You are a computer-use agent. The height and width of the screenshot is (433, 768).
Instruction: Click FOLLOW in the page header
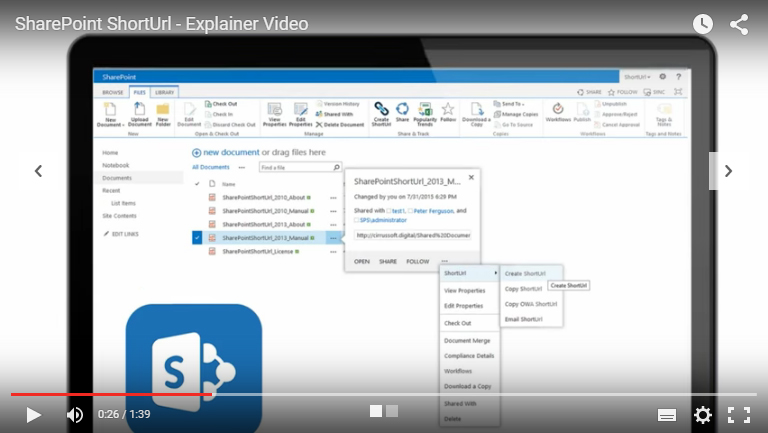(623, 92)
